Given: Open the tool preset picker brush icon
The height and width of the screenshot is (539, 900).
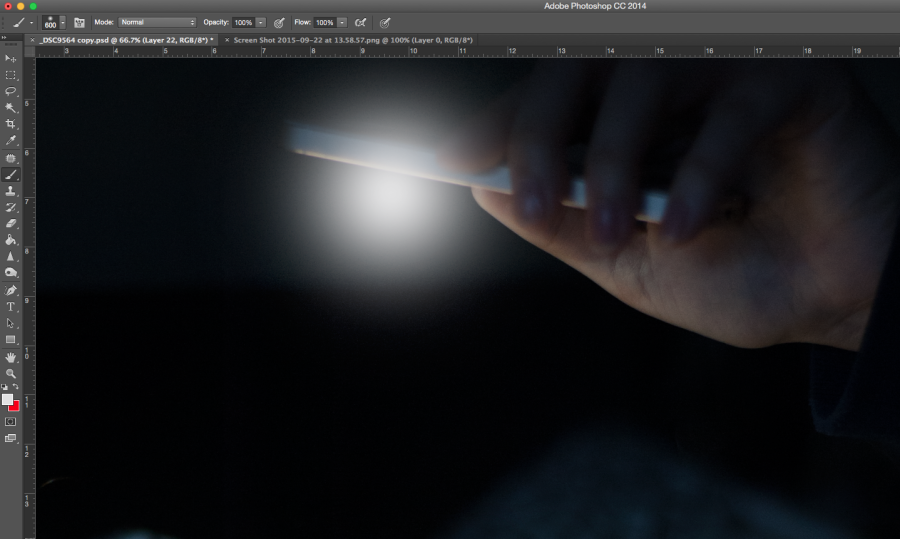Looking at the screenshot, I should tap(19, 22).
